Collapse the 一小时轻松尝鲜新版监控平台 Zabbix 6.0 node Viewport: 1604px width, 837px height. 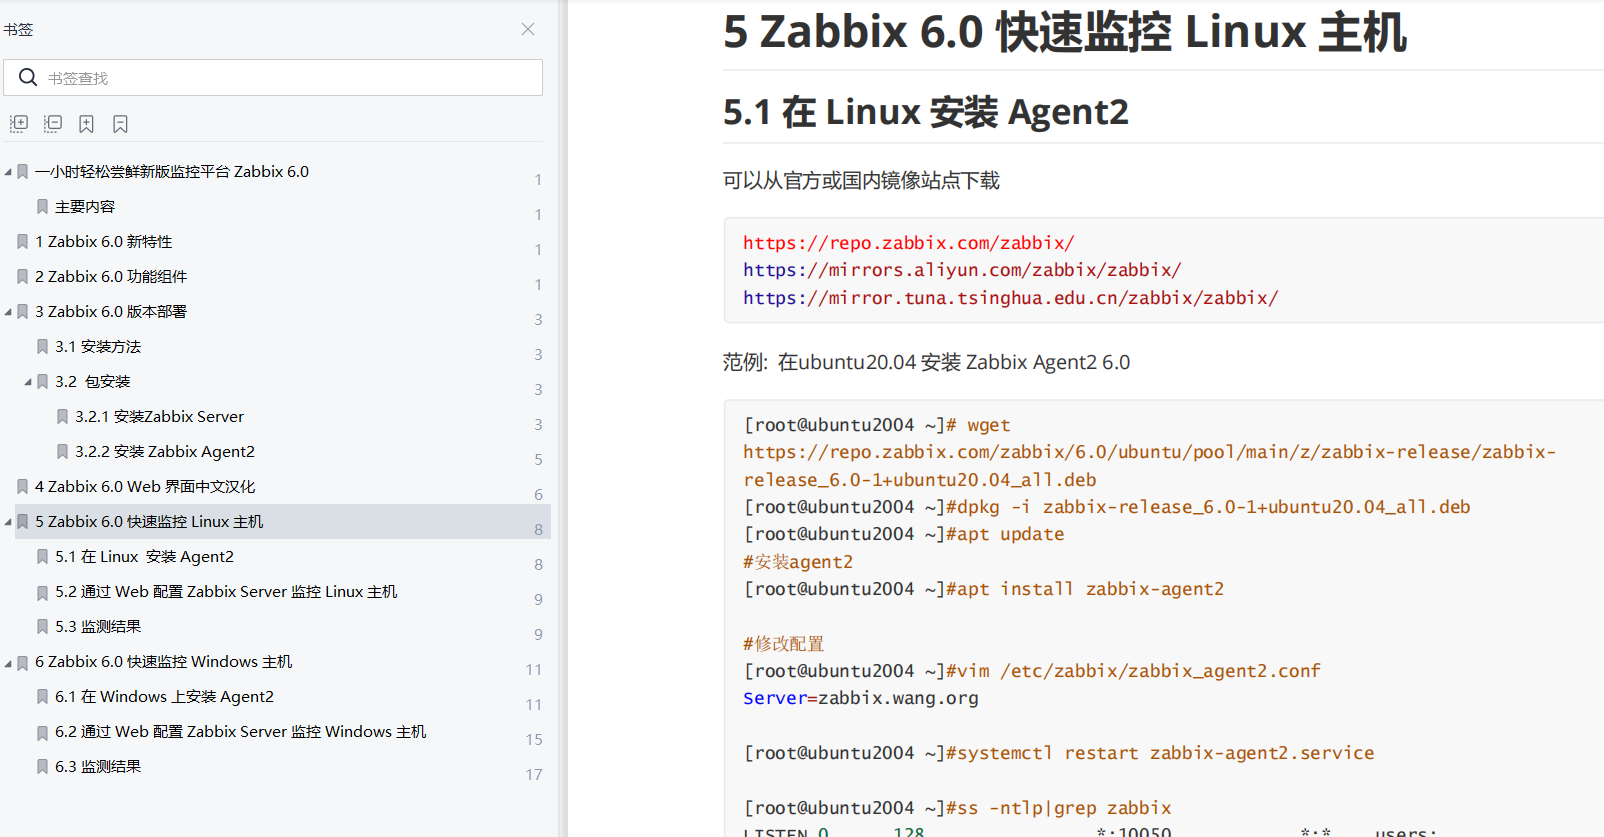[8, 172]
